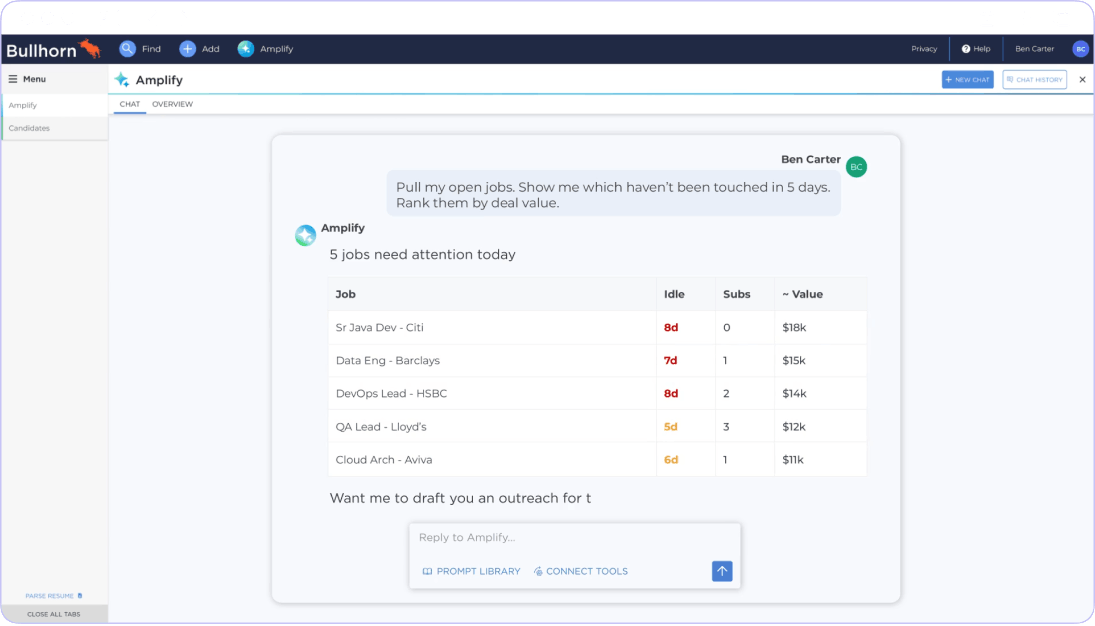Click "5 jobs need attention today" text
1095x626 pixels.
click(422, 254)
